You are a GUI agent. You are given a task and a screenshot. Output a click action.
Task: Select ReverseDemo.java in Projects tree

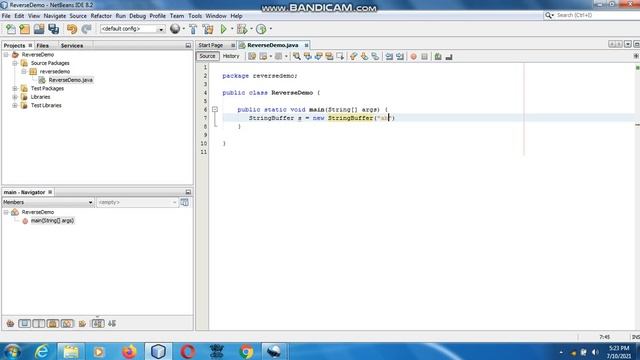[71, 80]
